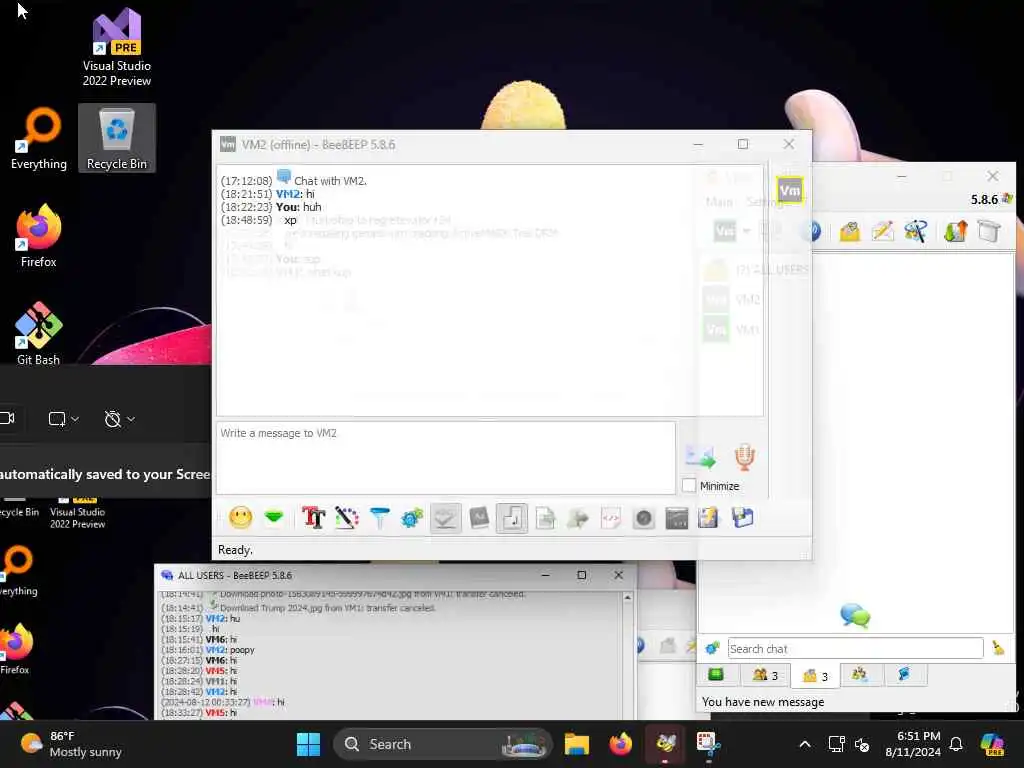
Task: Click the document page icon in chat toolbar
Action: tap(545, 519)
